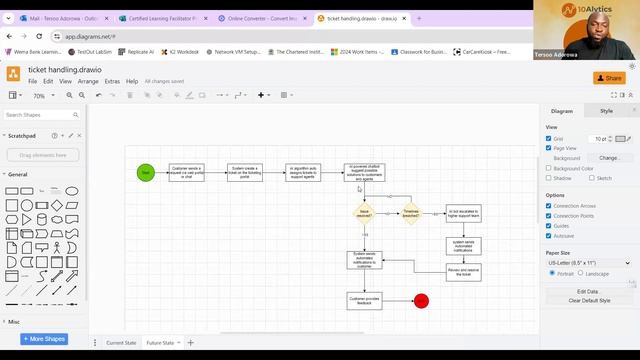Image resolution: width=640 pixels, height=360 pixels.
Task: Edit scratchpad with pencil icon
Action: 71,136
